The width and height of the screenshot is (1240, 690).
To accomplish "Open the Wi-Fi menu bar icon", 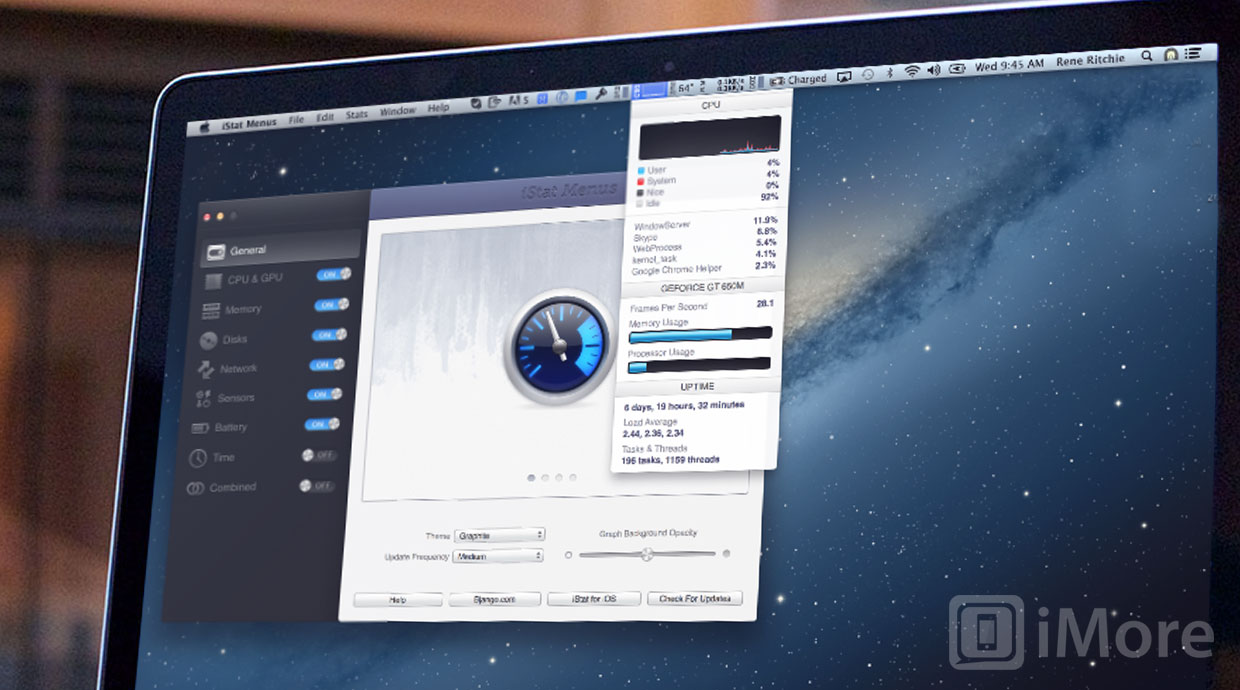I will tap(912, 71).
